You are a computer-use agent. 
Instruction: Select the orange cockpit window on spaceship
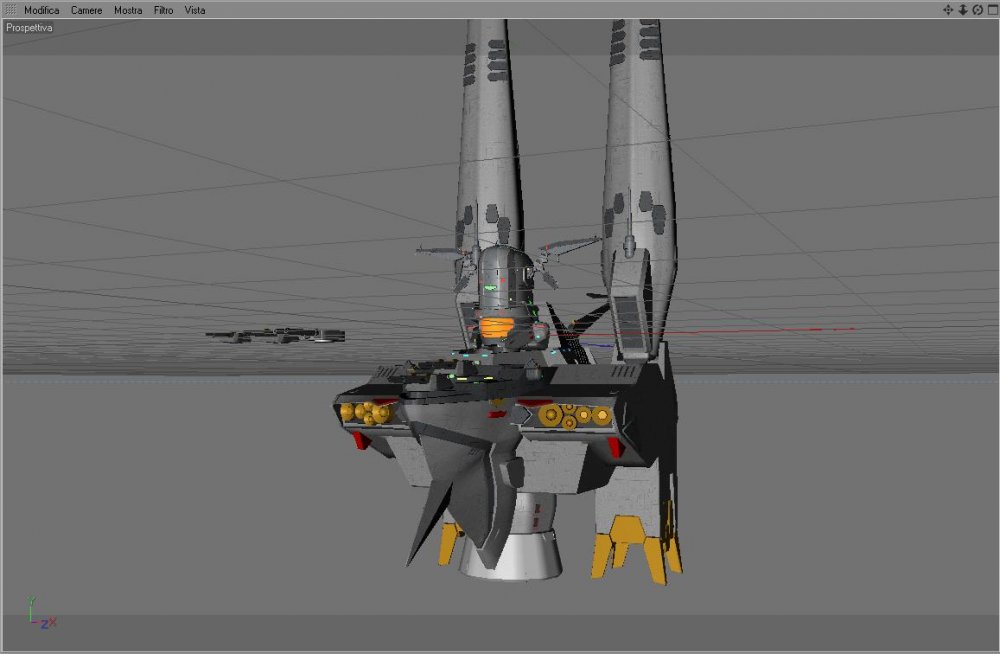[497, 328]
